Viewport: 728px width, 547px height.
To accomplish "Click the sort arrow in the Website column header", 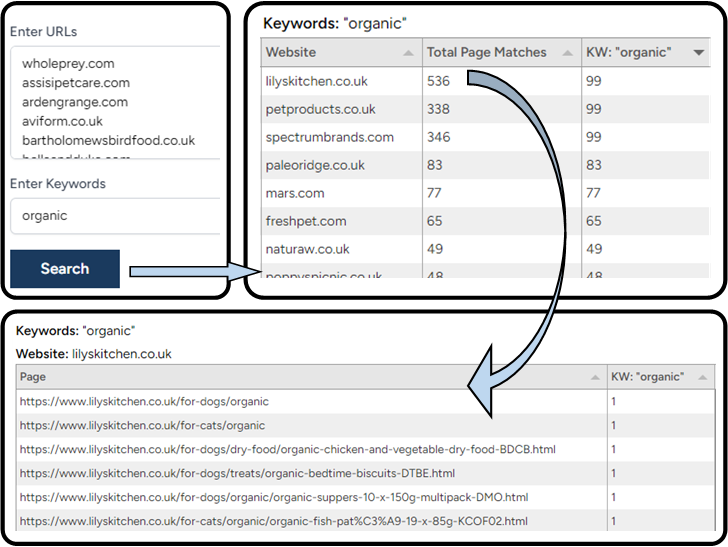I will (408, 53).
